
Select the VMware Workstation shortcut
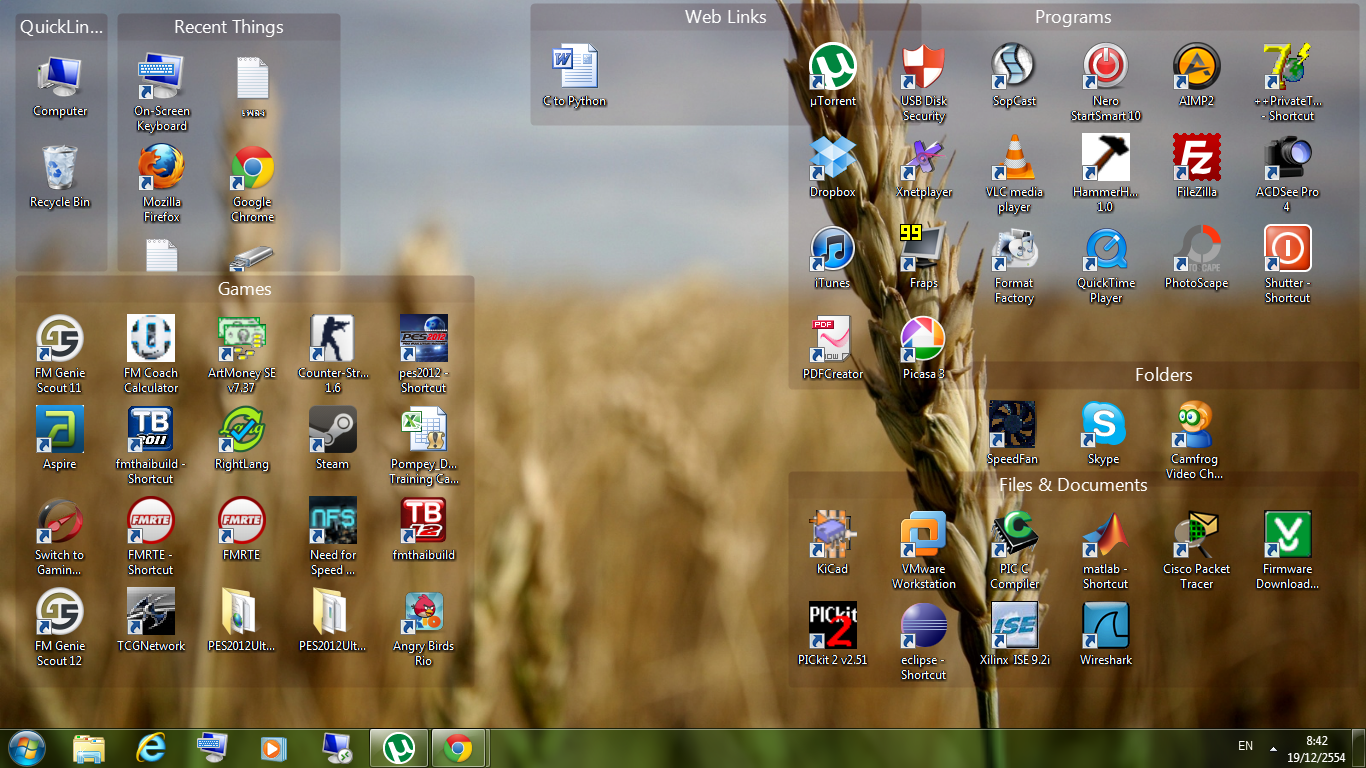923,551
